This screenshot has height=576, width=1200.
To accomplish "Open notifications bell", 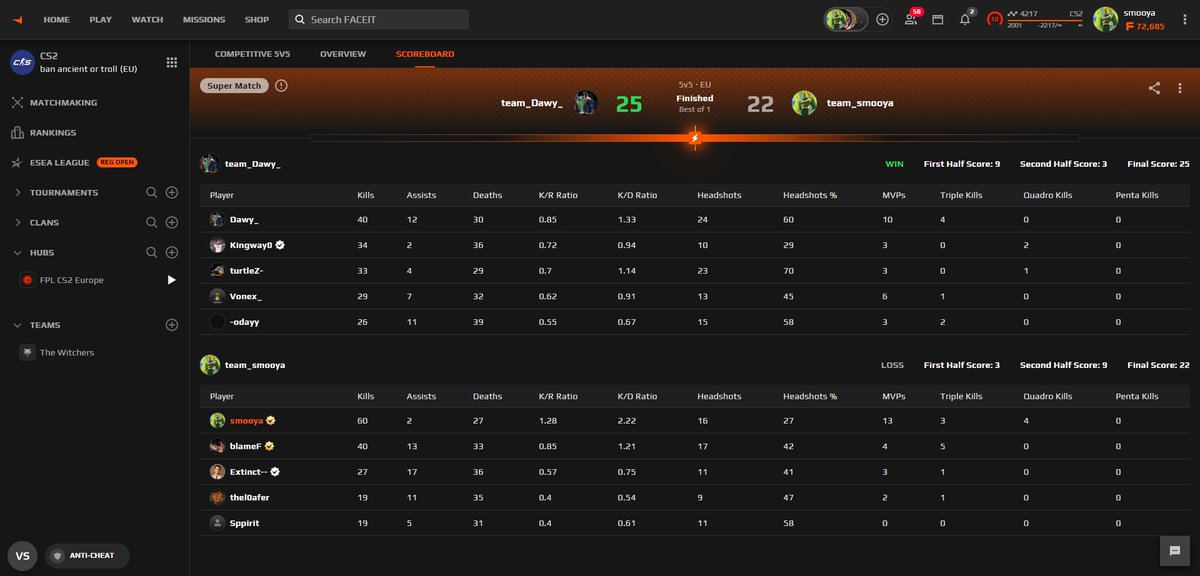I will (965, 19).
